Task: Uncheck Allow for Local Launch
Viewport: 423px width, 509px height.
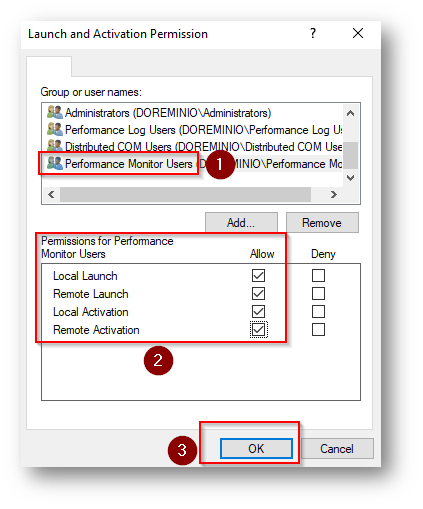Action: pos(258,275)
